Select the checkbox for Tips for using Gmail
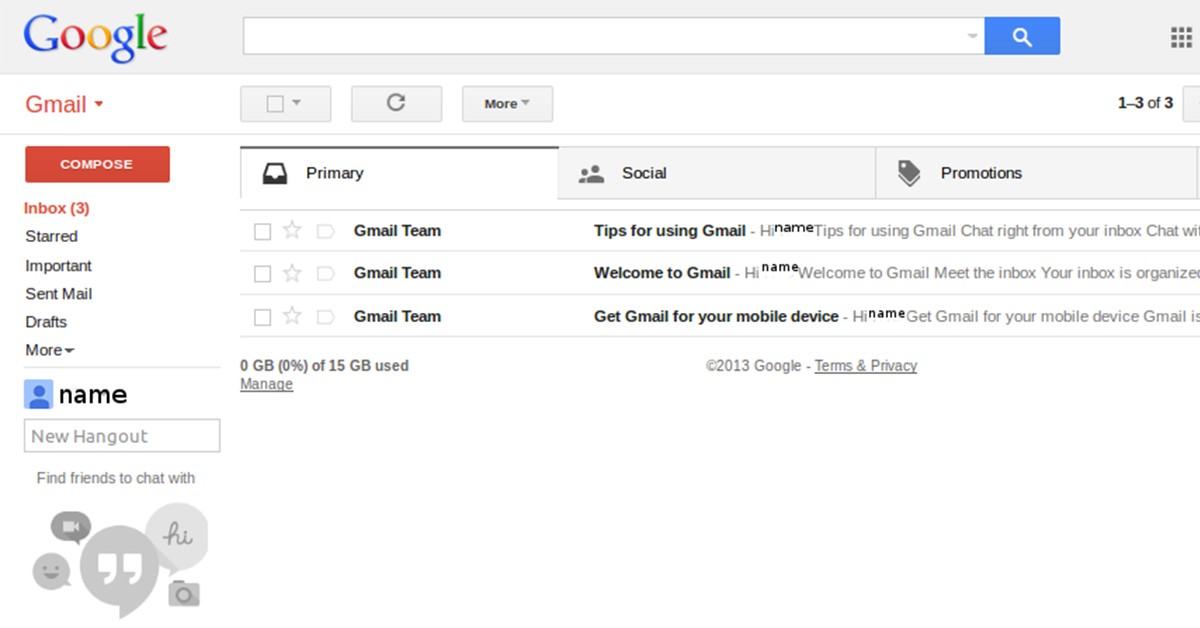This screenshot has height=628, width=1200. point(262,232)
